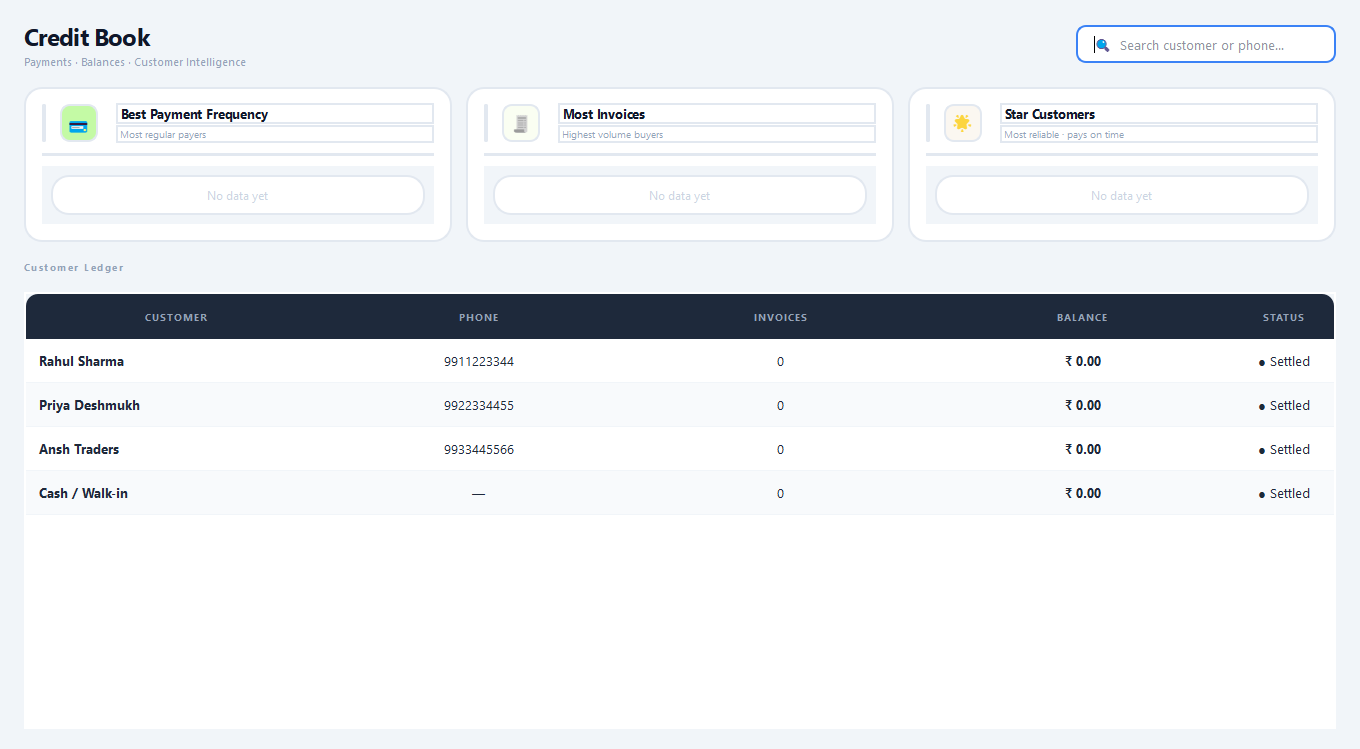Viewport: 1360px width, 749px height.
Task: Click 'Payments · Balances · Customer Intelligence' tagline
Action: click(135, 62)
